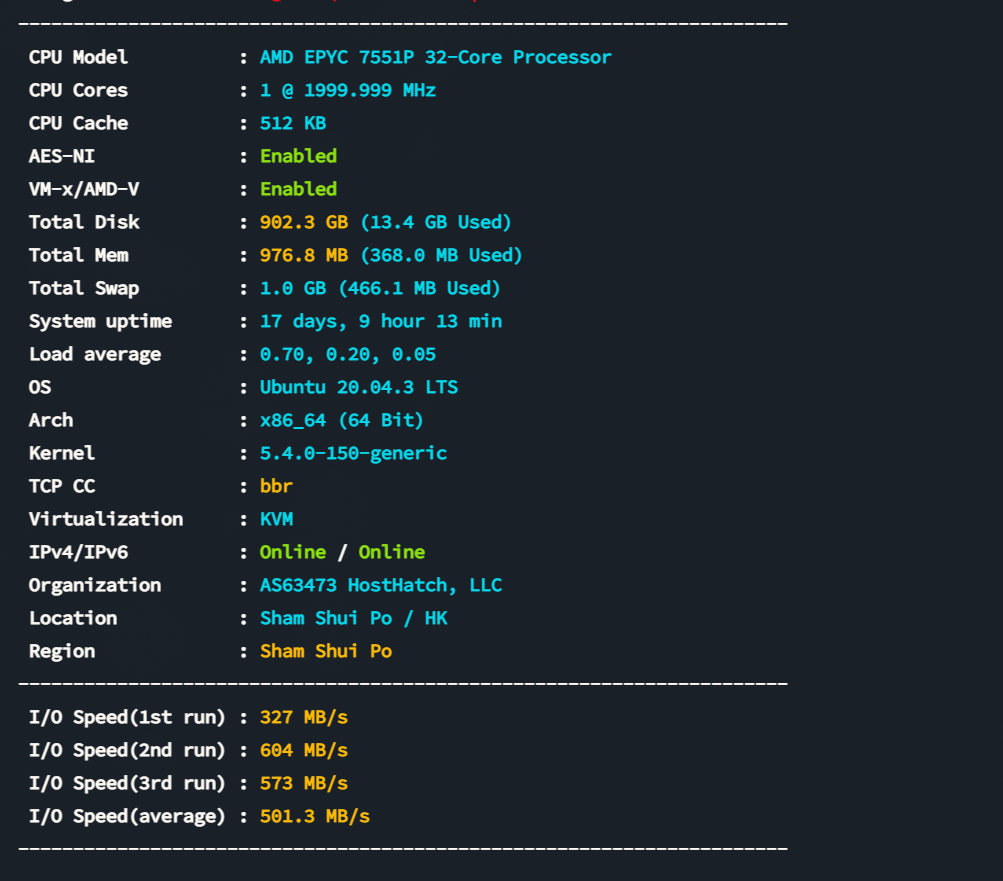Click the x86_64 (64 Bit) Arch value

click(341, 420)
